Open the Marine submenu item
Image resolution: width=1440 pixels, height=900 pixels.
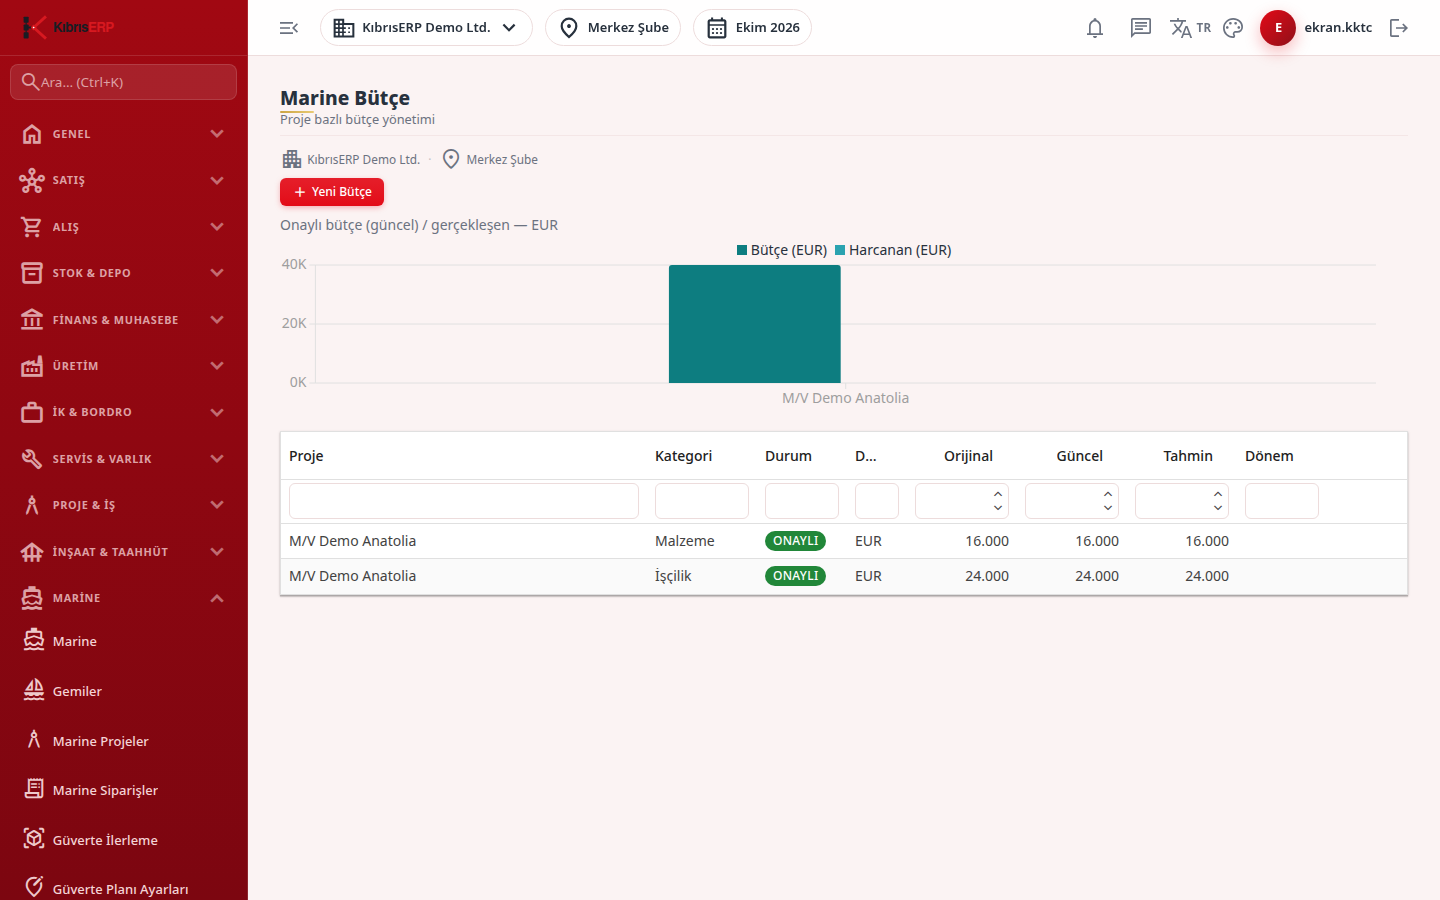point(124,641)
